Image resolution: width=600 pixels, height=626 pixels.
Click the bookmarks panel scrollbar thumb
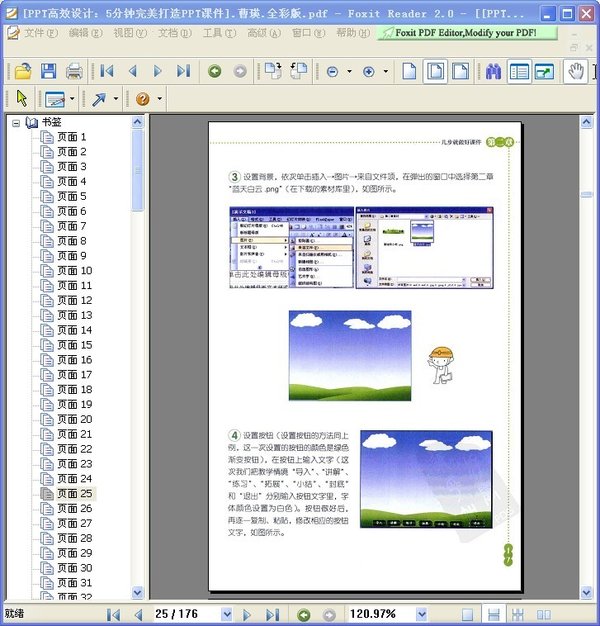[x=137, y=170]
